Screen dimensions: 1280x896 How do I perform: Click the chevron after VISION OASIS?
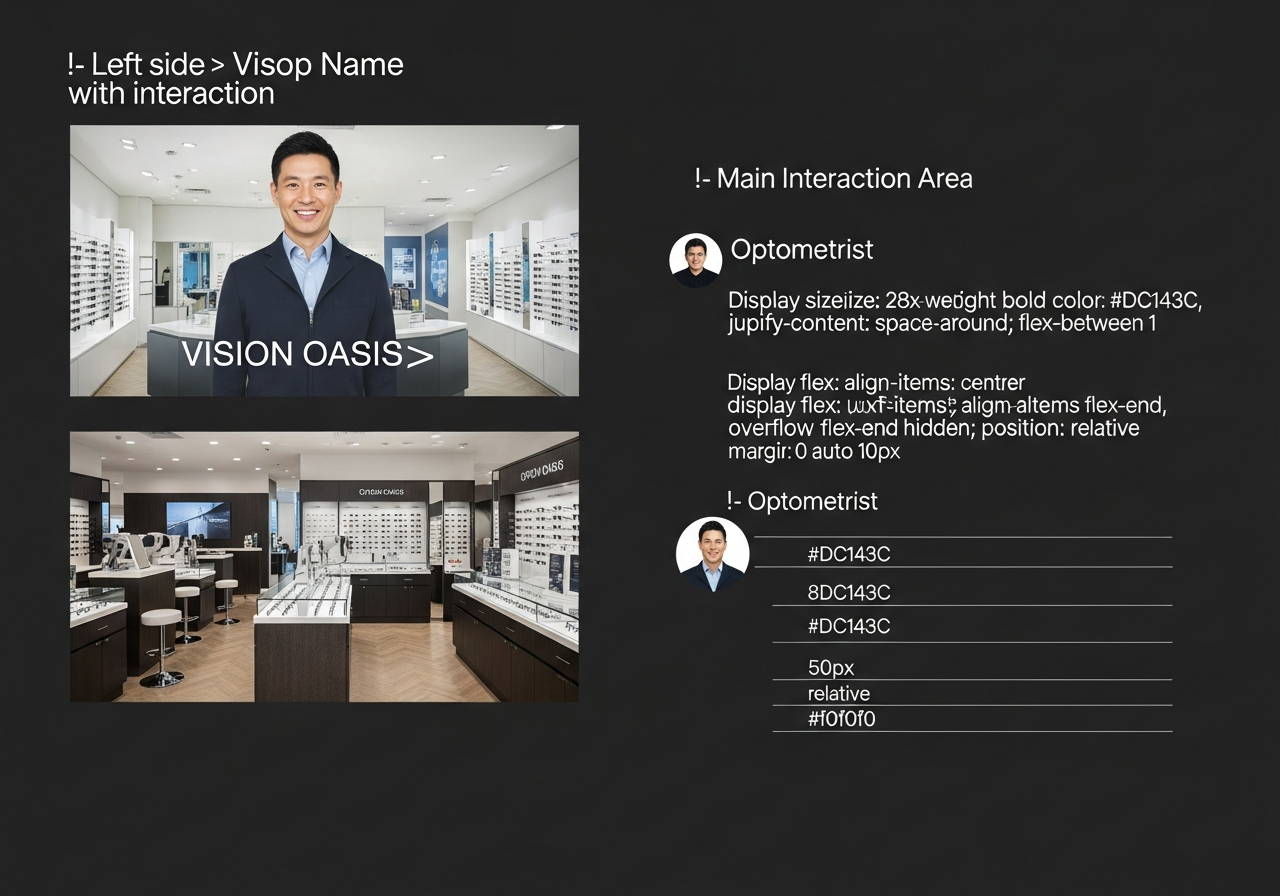pyautogui.click(x=419, y=355)
